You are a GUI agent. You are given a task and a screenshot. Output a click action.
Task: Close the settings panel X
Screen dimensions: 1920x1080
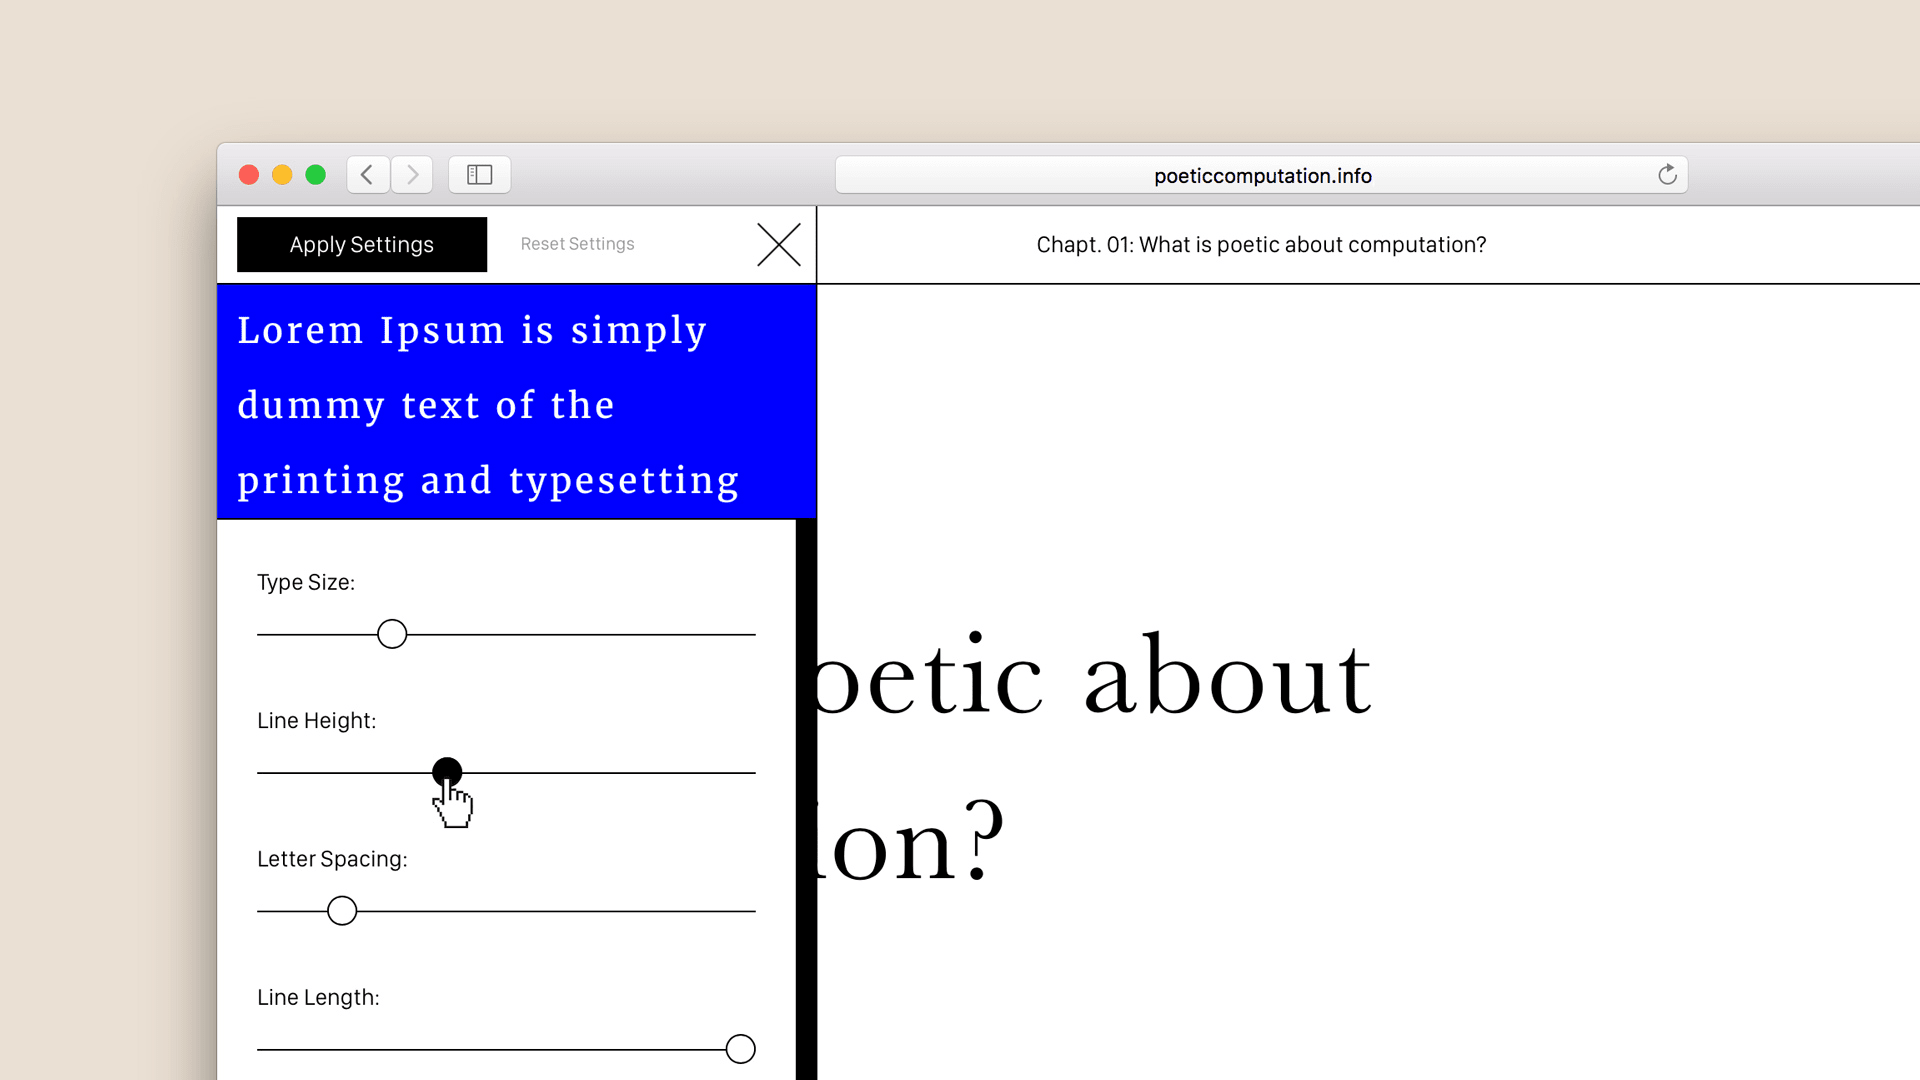779,245
